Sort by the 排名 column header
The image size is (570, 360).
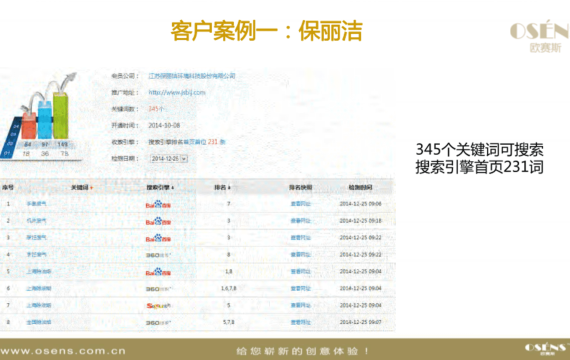[222, 187]
